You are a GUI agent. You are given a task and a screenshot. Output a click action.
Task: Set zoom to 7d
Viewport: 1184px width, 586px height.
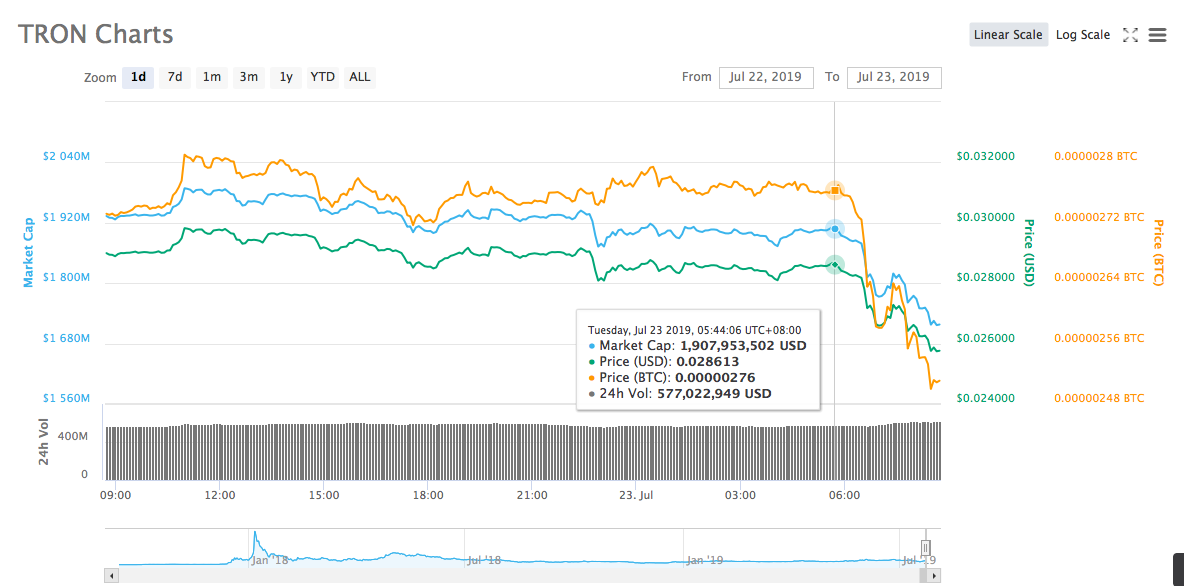(174, 77)
